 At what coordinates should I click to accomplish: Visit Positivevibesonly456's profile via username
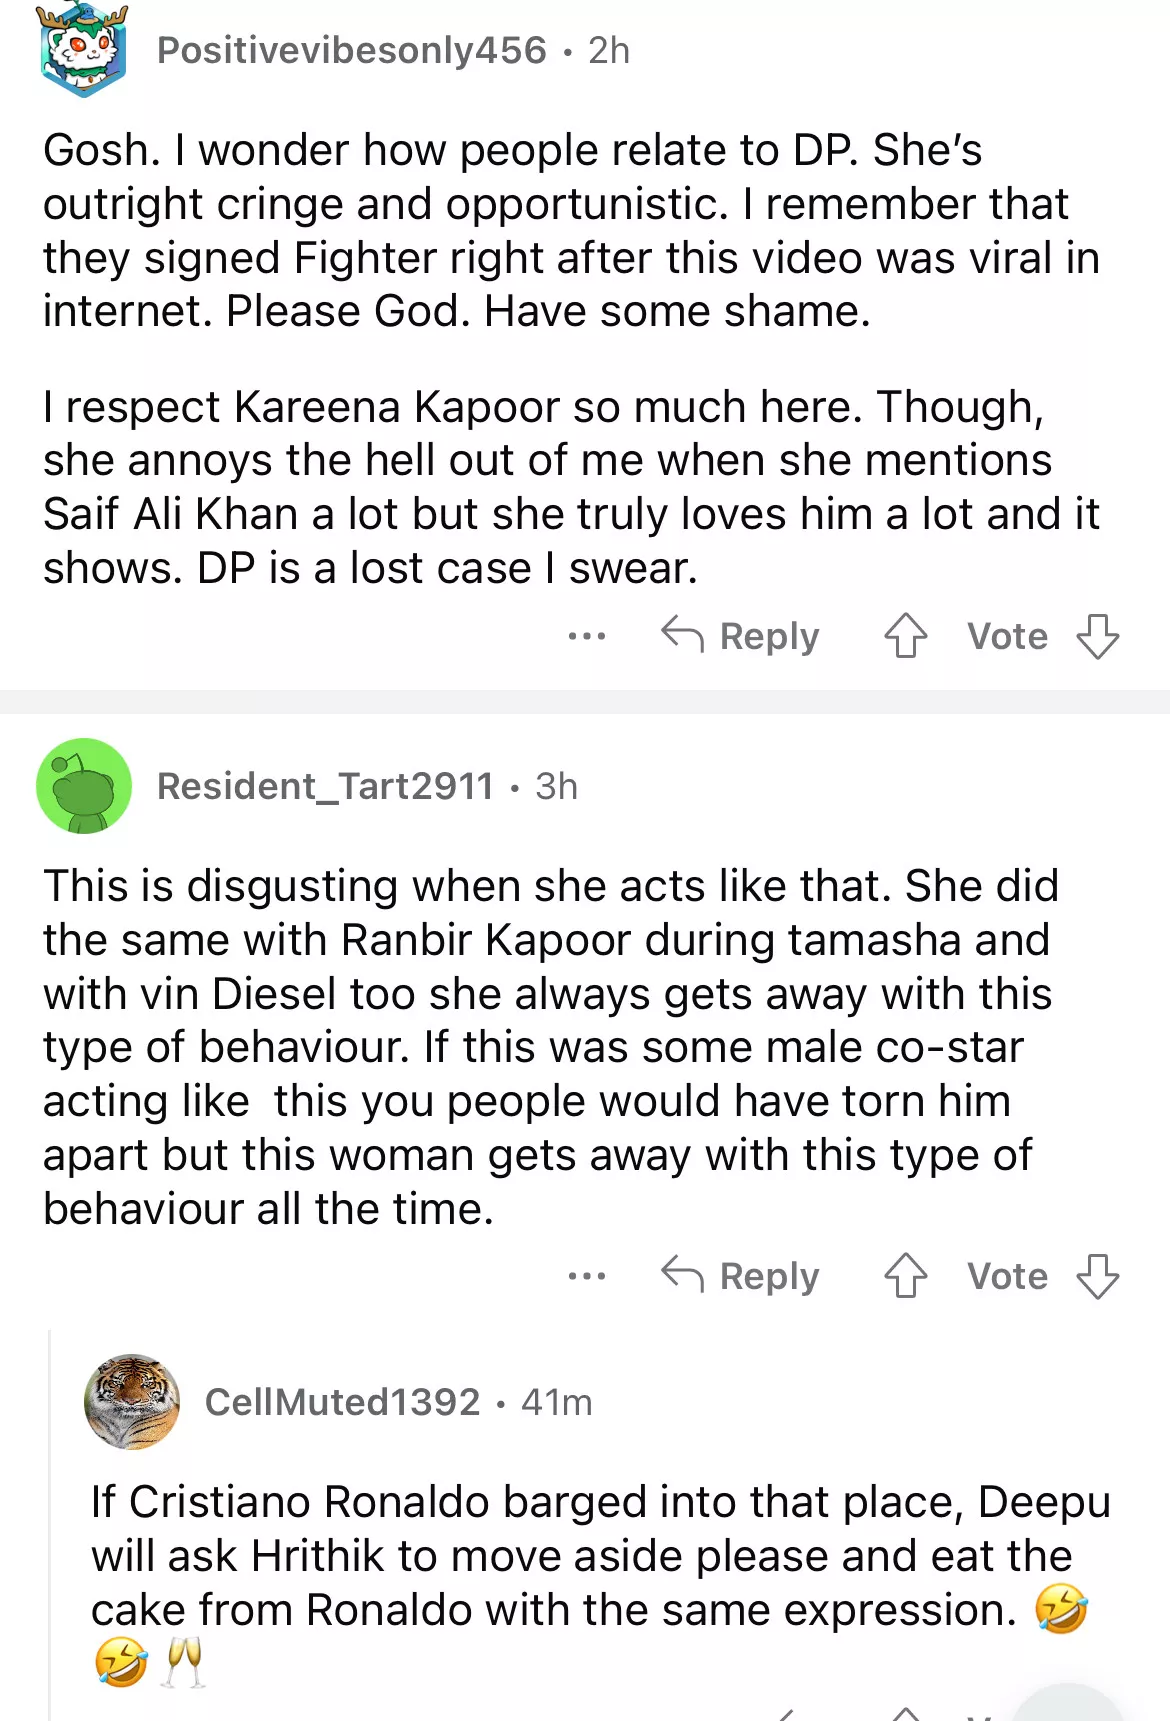coord(352,51)
